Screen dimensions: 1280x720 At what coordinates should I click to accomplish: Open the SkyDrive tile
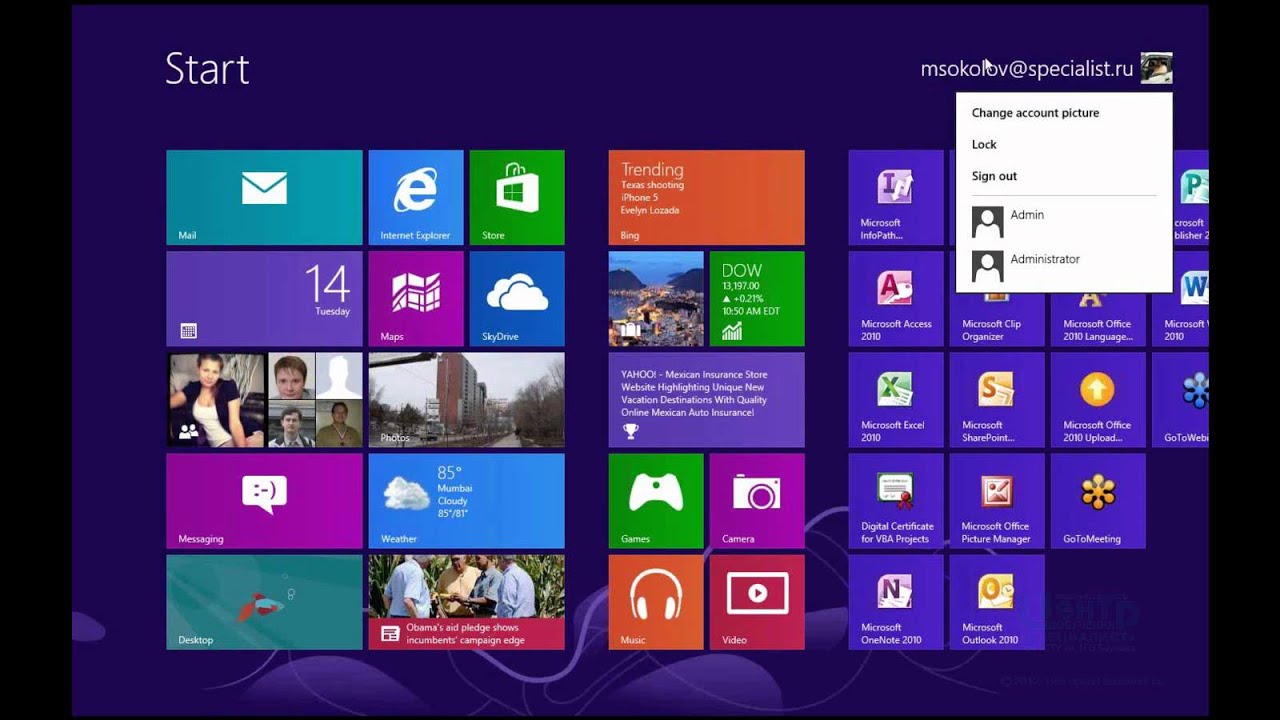tap(517, 298)
